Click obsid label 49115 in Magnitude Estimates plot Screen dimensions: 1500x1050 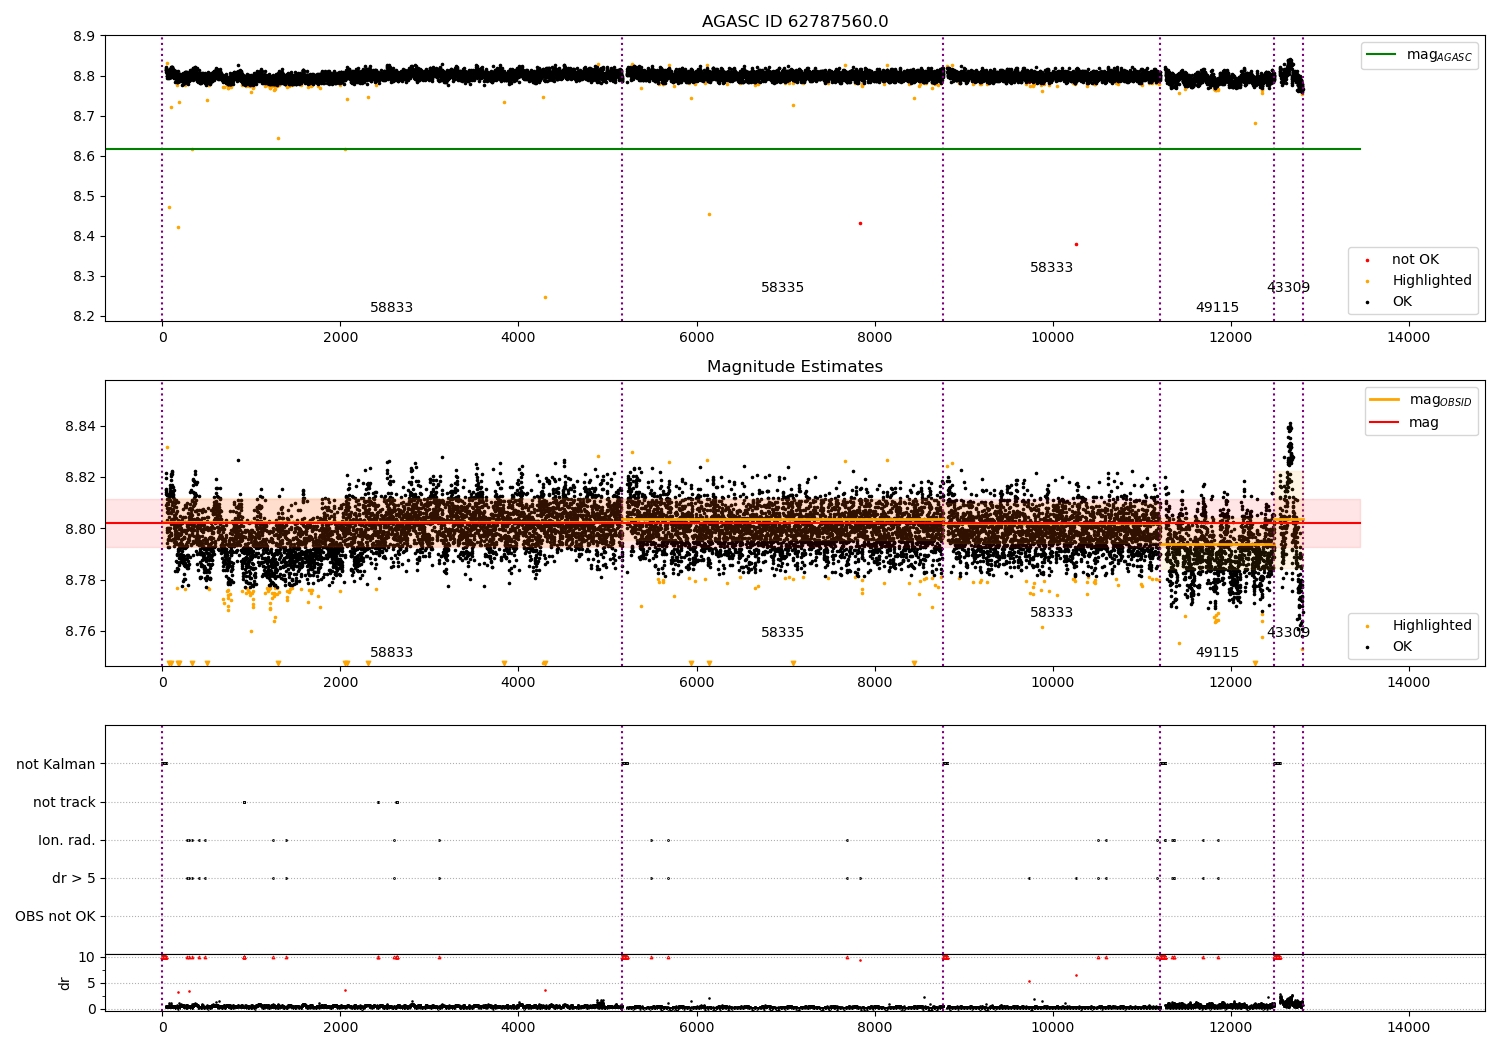pyautogui.click(x=1217, y=653)
